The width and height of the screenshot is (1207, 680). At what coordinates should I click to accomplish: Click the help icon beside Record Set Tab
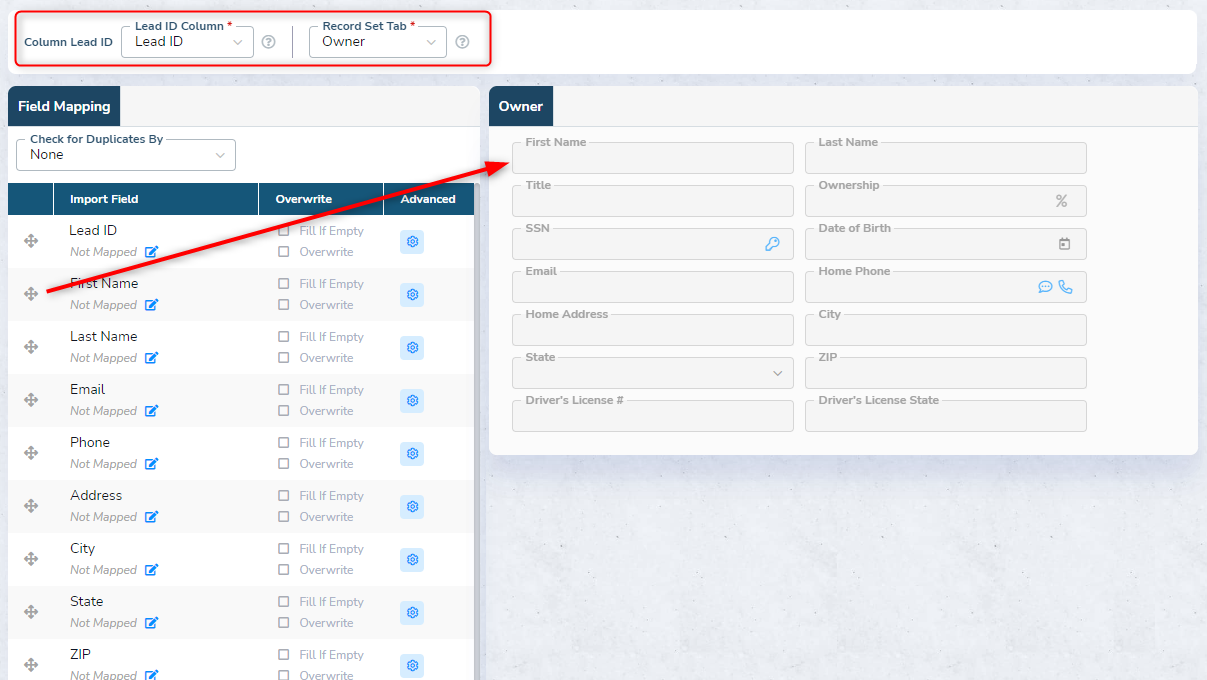[x=462, y=42]
